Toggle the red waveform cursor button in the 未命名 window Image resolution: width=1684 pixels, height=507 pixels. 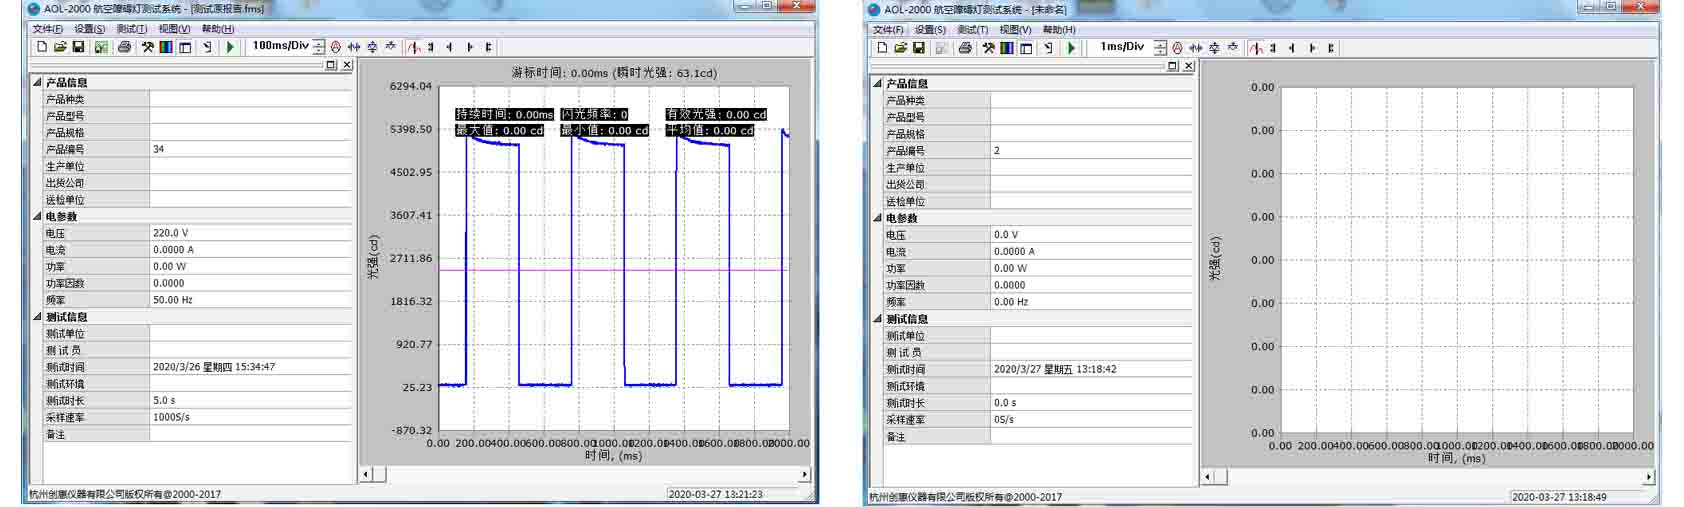click(1256, 48)
